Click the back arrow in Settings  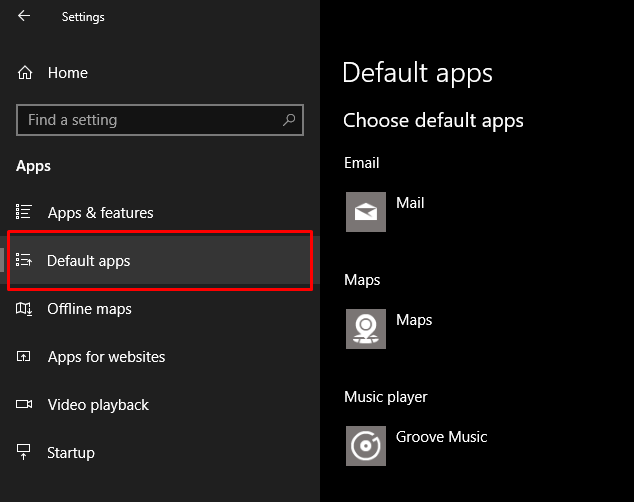tap(24, 16)
